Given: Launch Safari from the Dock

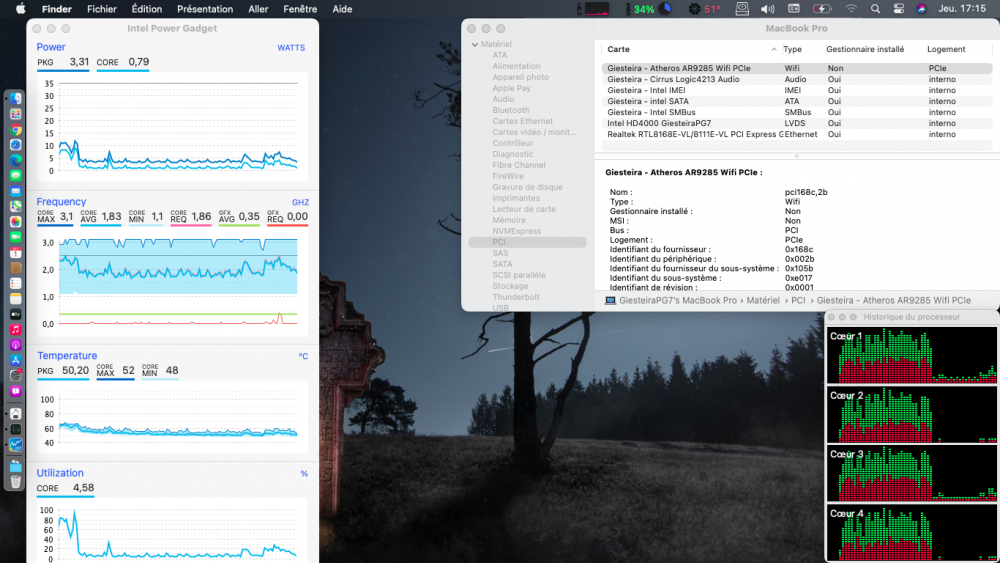Looking at the screenshot, I should click(x=15, y=145).
